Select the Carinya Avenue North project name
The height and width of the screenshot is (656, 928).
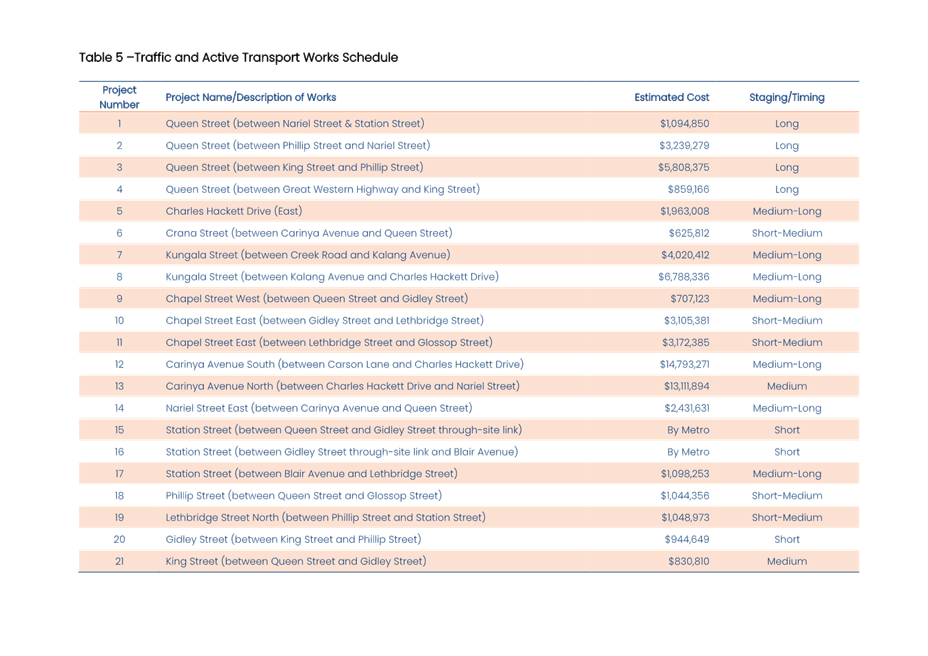(342, 386)
